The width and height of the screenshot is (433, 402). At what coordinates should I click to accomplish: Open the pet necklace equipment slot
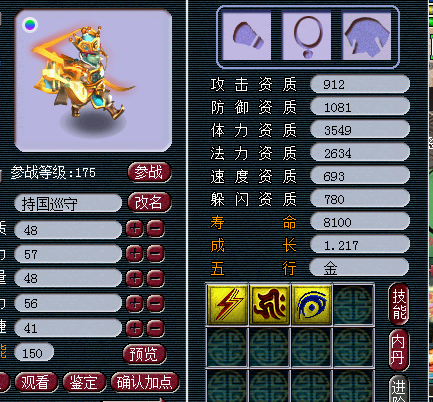[307, 36]
